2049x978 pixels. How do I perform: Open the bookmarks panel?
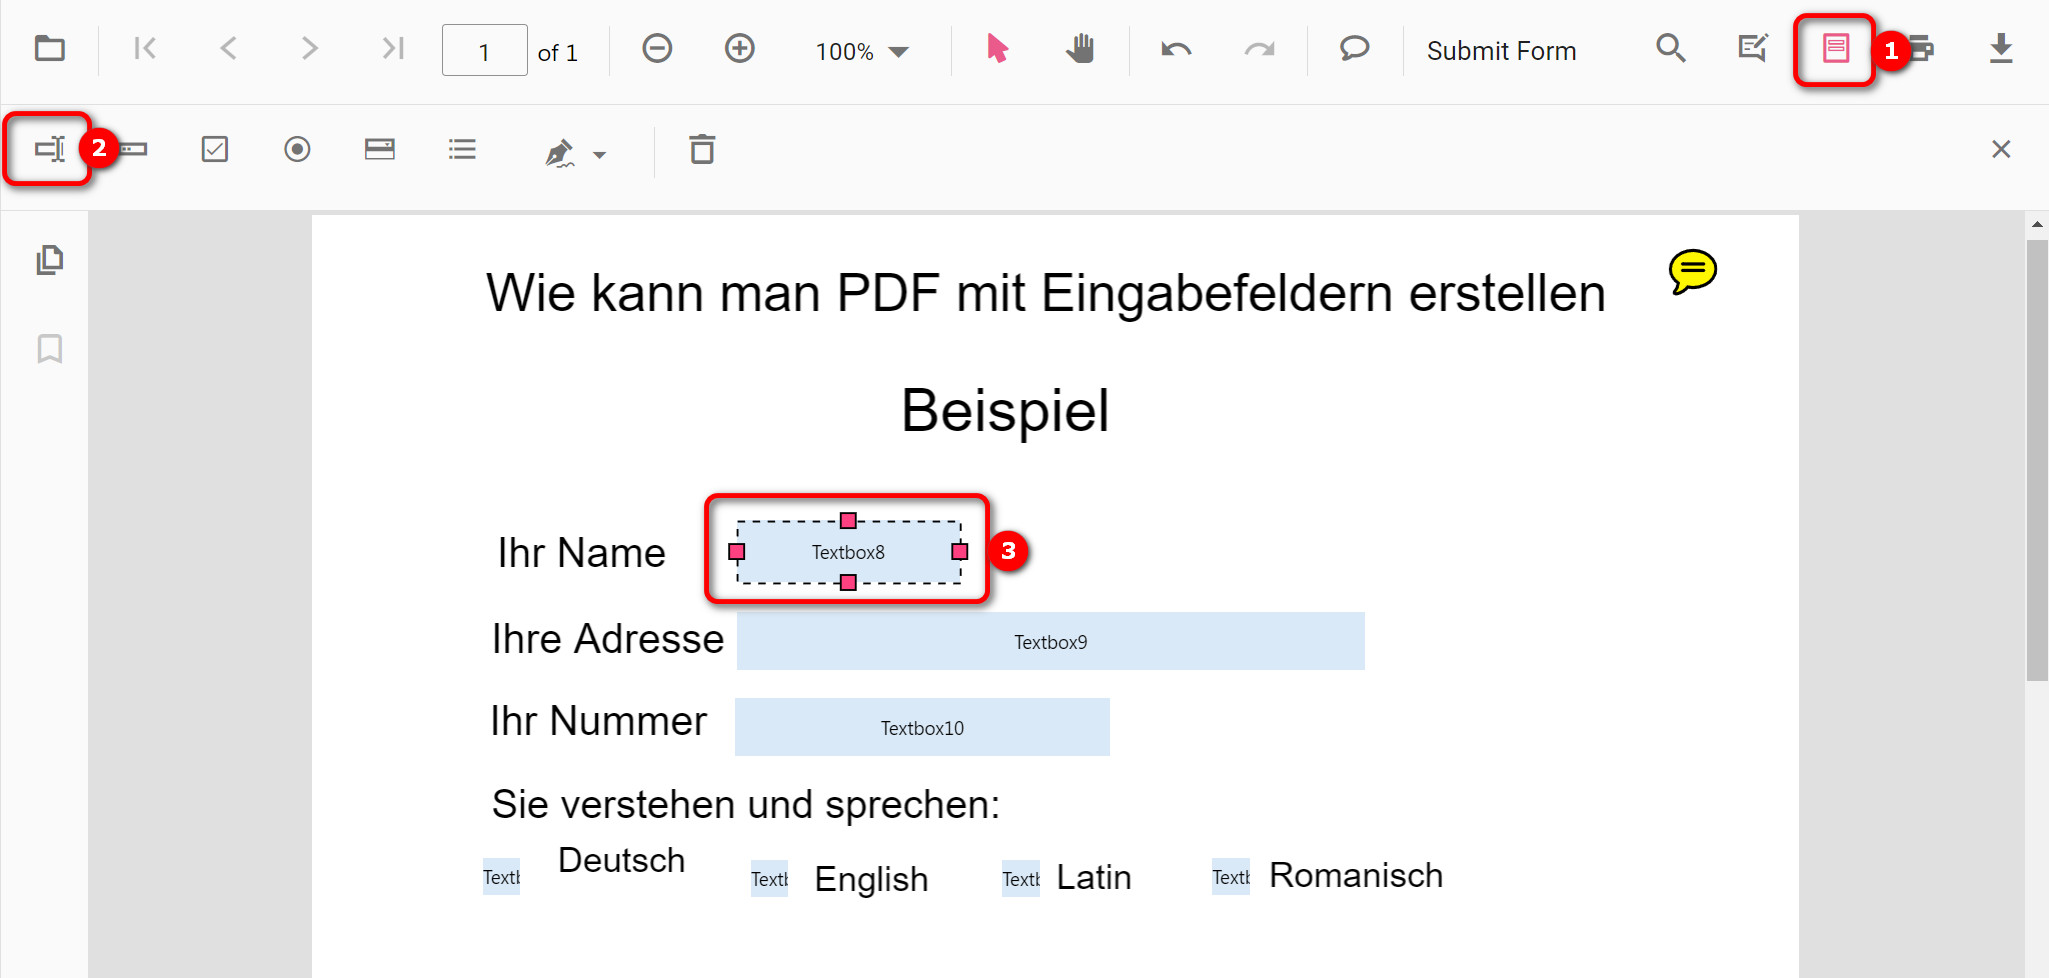click(50, 349)
